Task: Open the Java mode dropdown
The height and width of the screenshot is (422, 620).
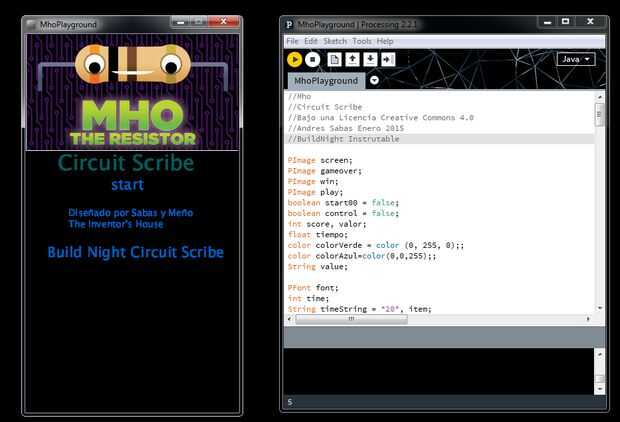Action: point(576,59)
